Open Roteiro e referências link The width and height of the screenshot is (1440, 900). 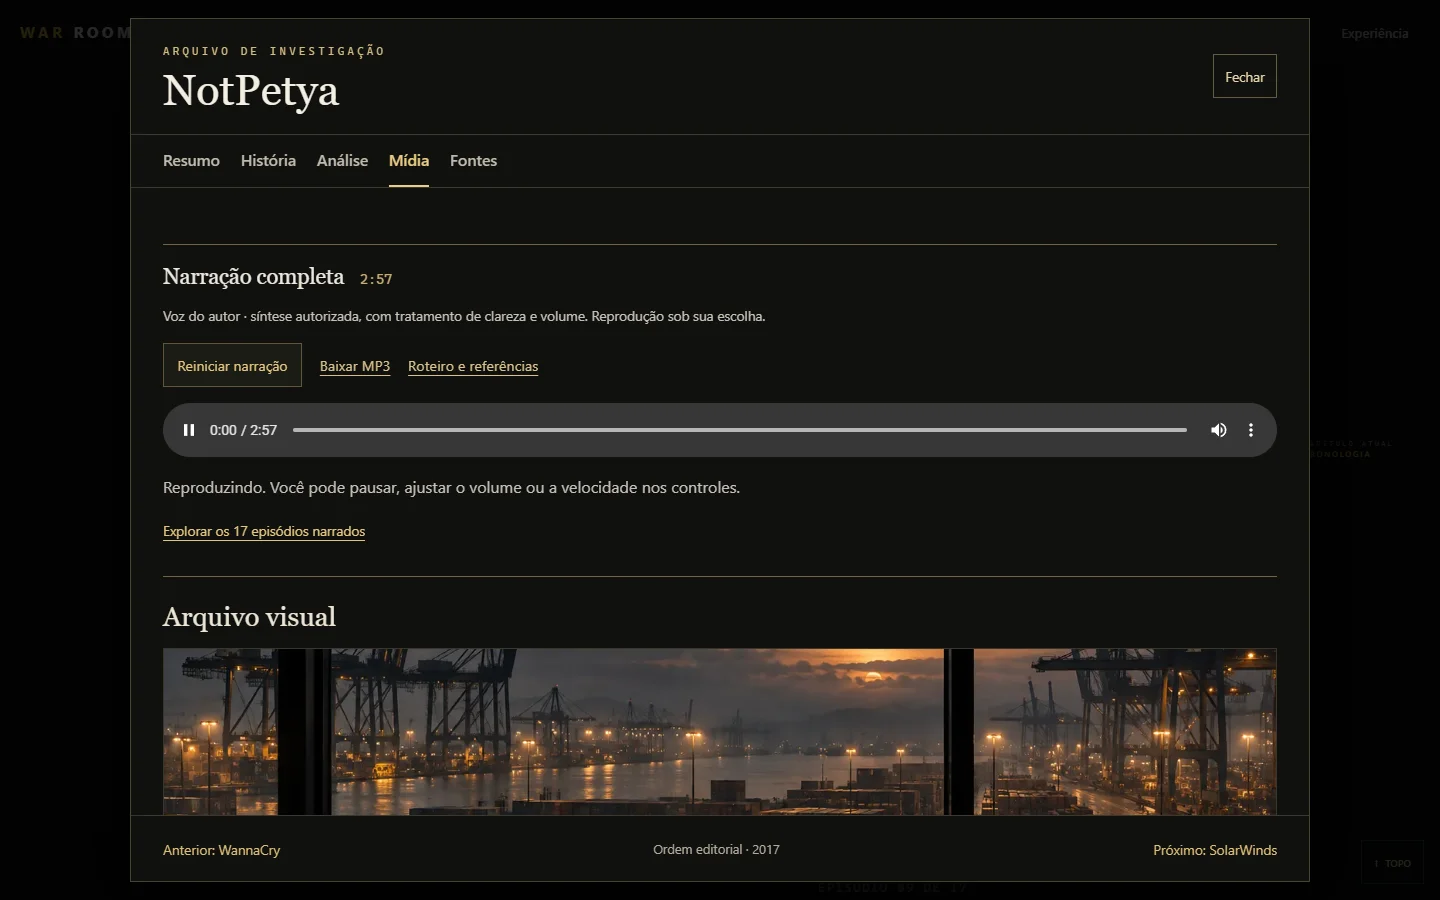[473, 367]
